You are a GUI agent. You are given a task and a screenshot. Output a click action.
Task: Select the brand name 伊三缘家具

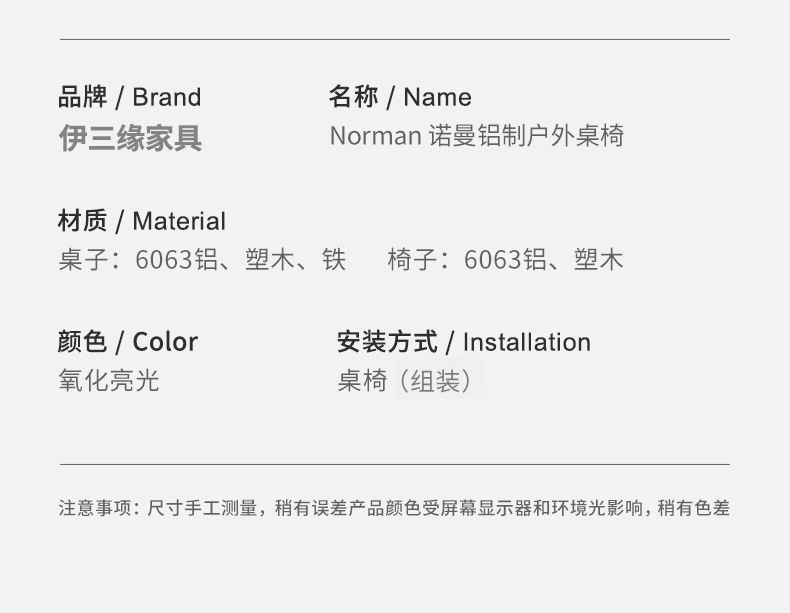pos(130,137)
